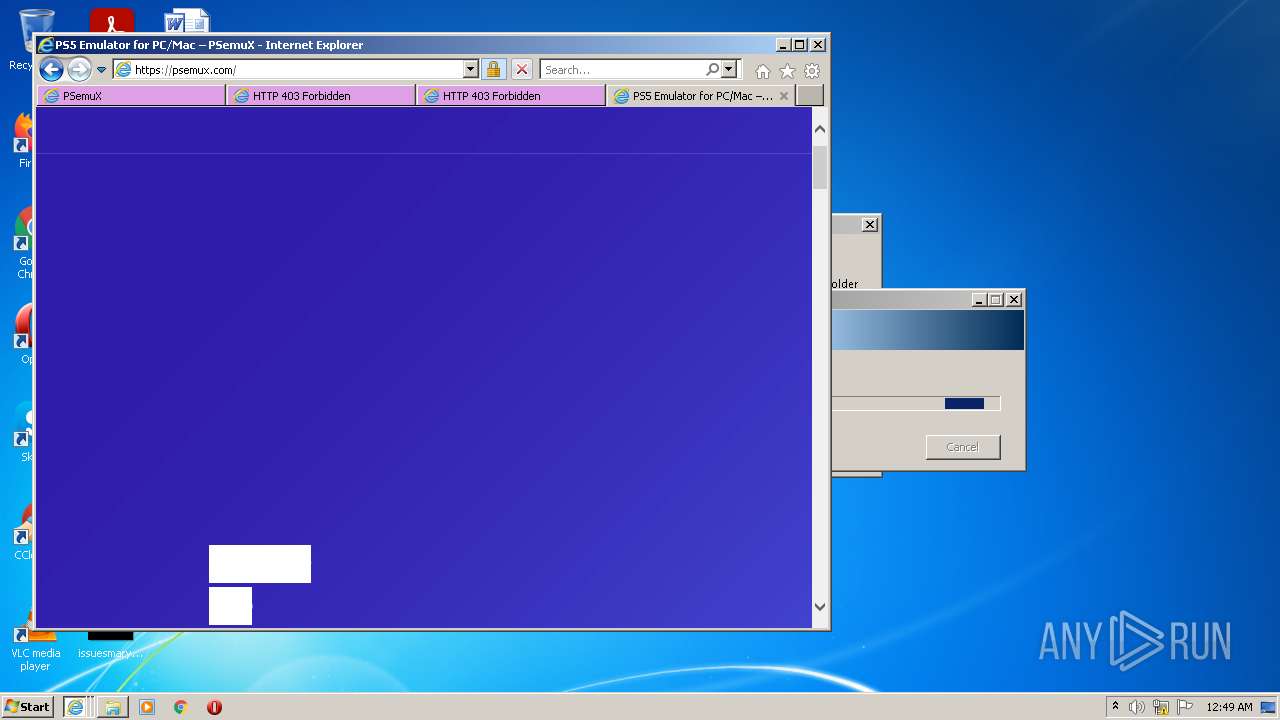
Task: Click Cancel in the progress dialog
Action: (x=963, y=447)
